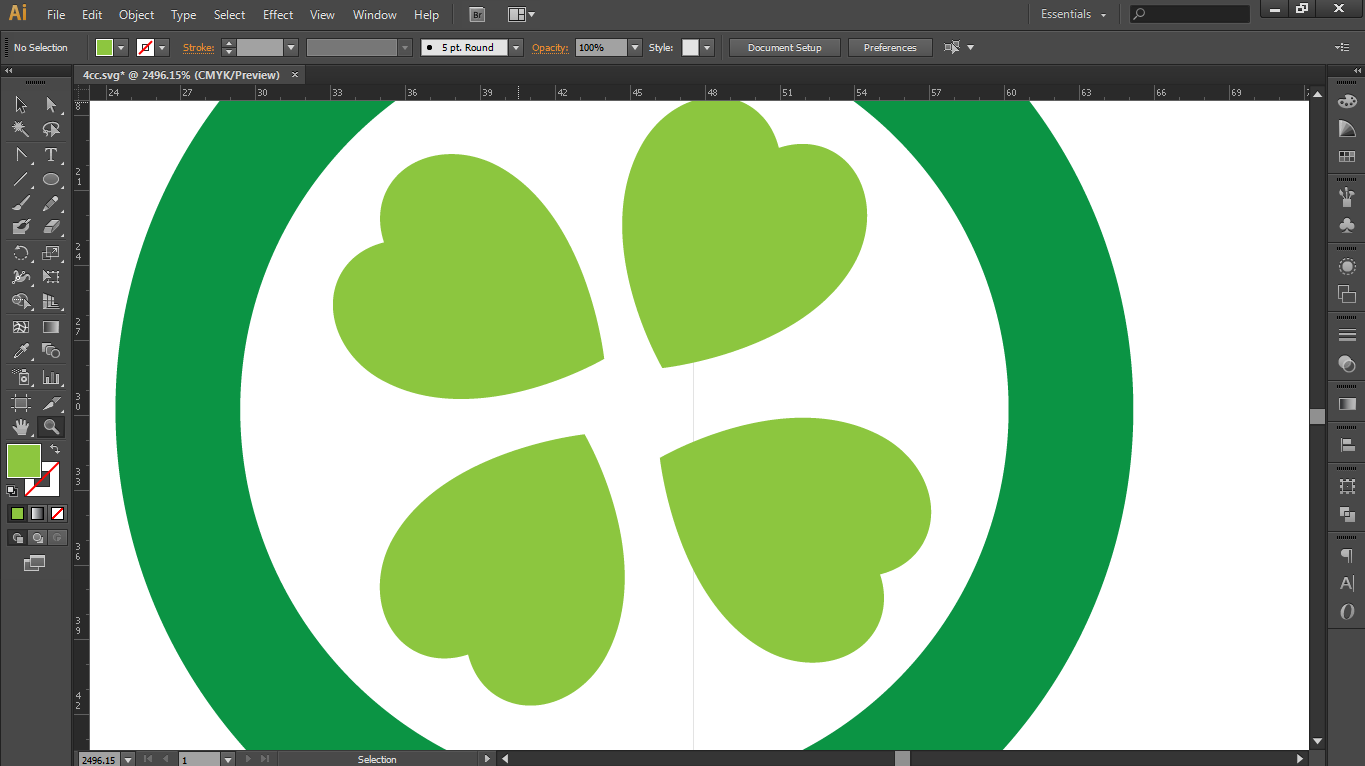Select the Gradient tool in toolbox

(51, 327)
